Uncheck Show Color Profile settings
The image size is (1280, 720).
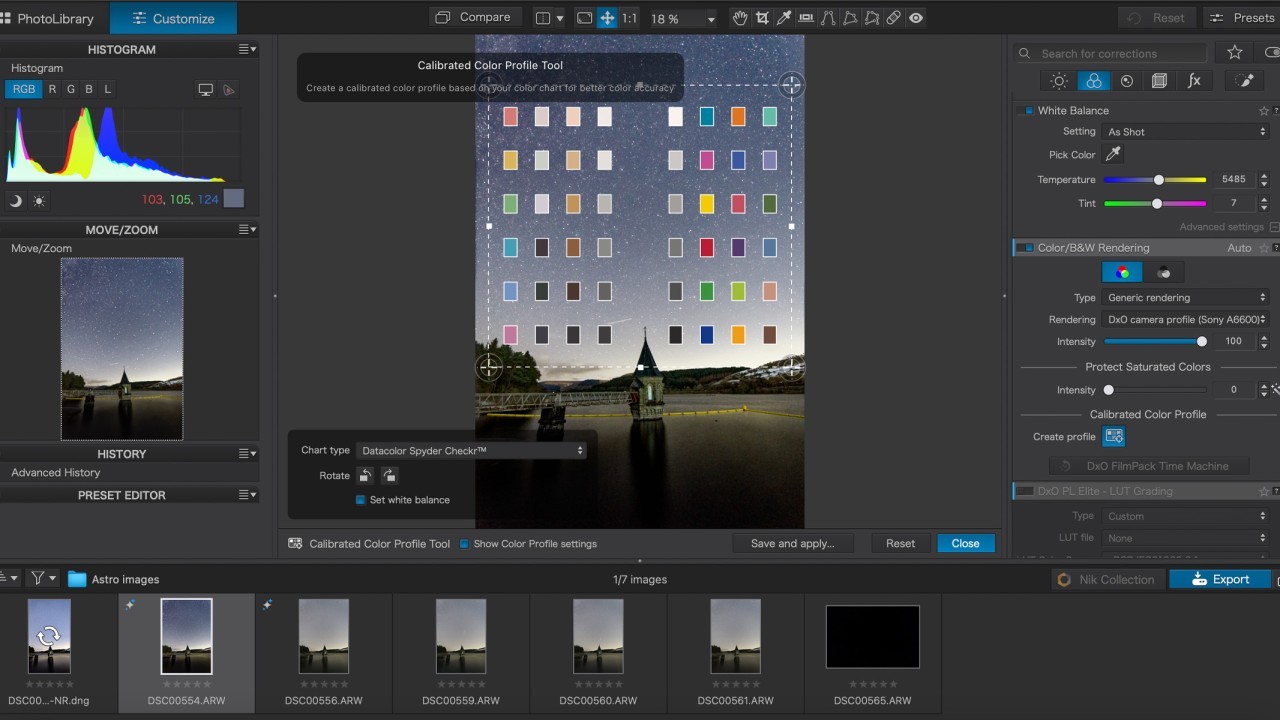point(464,544)
